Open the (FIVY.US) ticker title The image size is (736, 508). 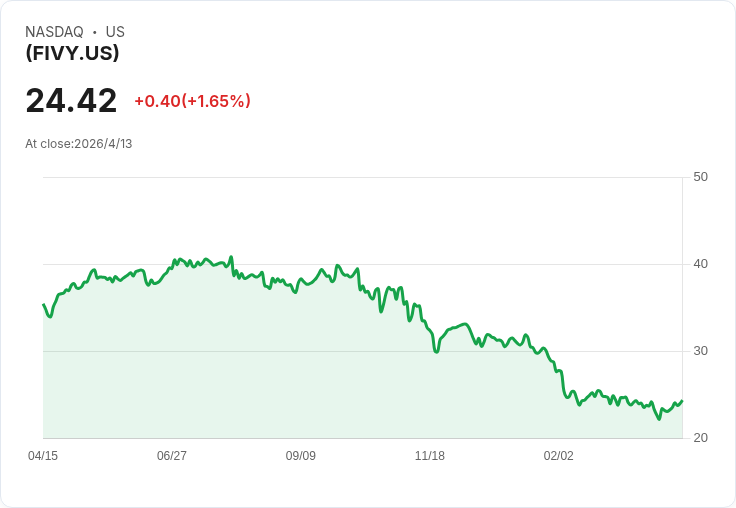[72, 53]
